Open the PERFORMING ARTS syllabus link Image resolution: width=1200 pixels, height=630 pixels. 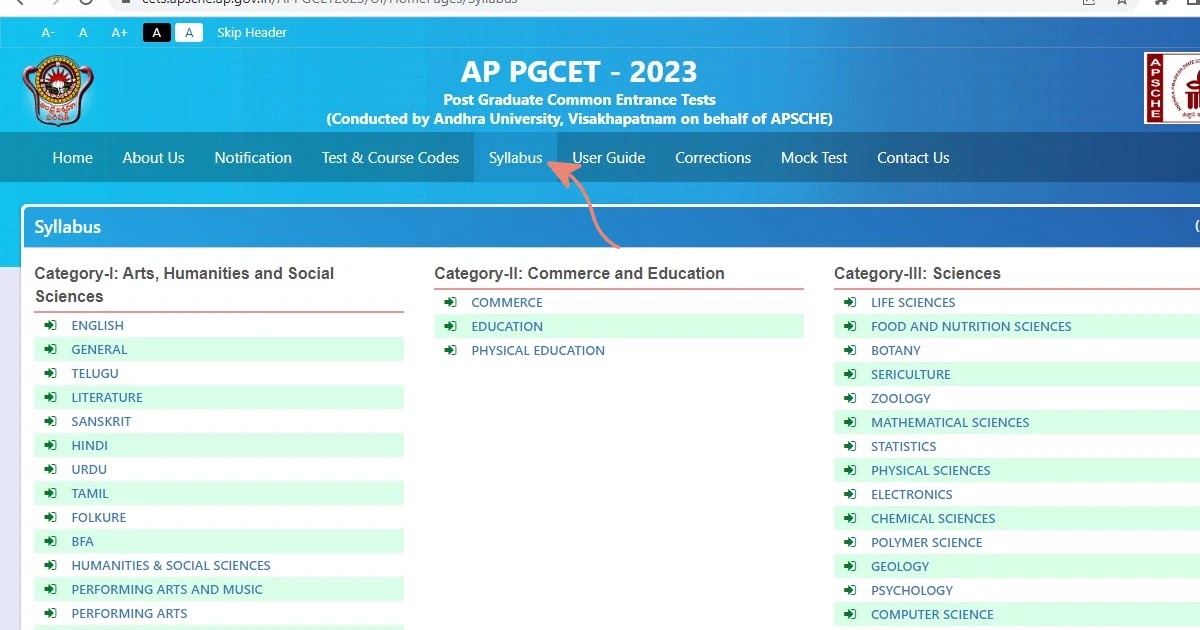[129, 613]
